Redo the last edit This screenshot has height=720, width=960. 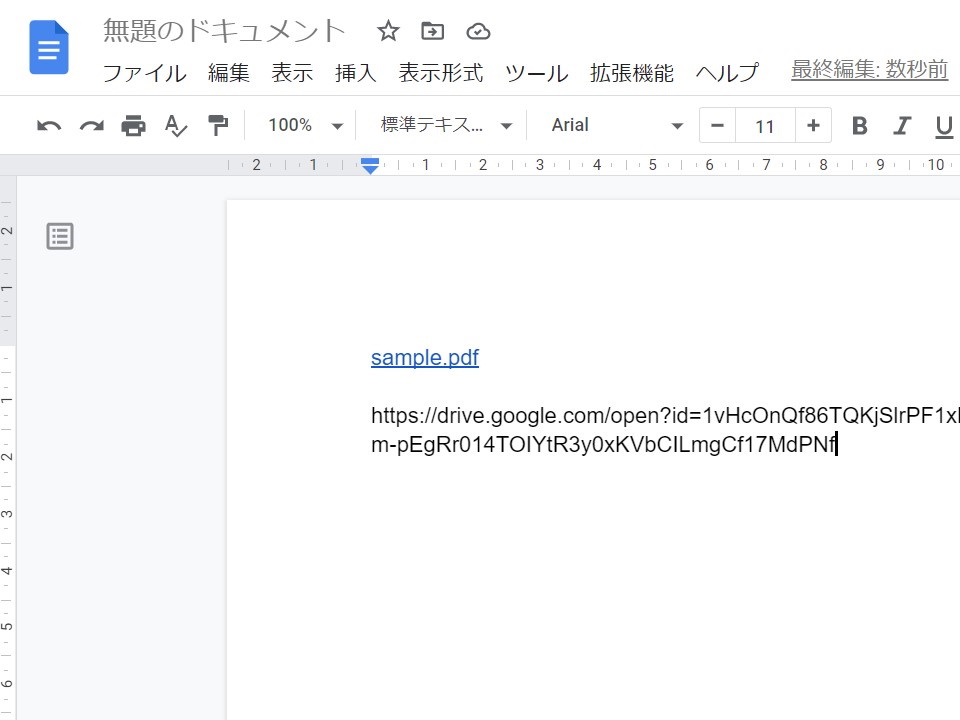click(90, 125)
